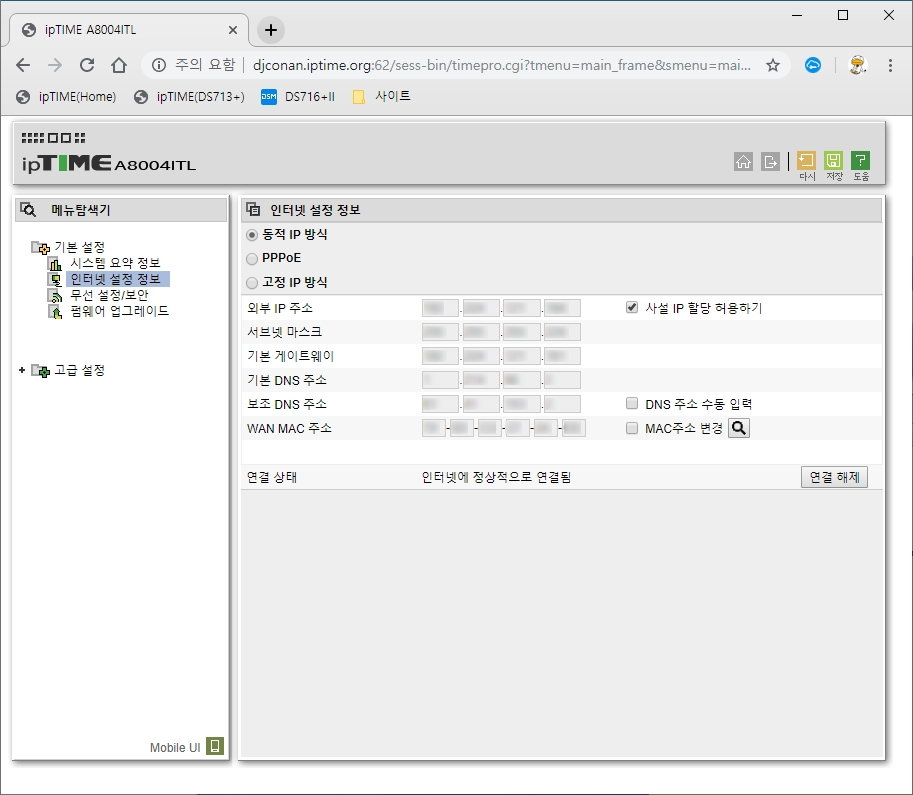Click the browser forward arrow

(55, 65)
